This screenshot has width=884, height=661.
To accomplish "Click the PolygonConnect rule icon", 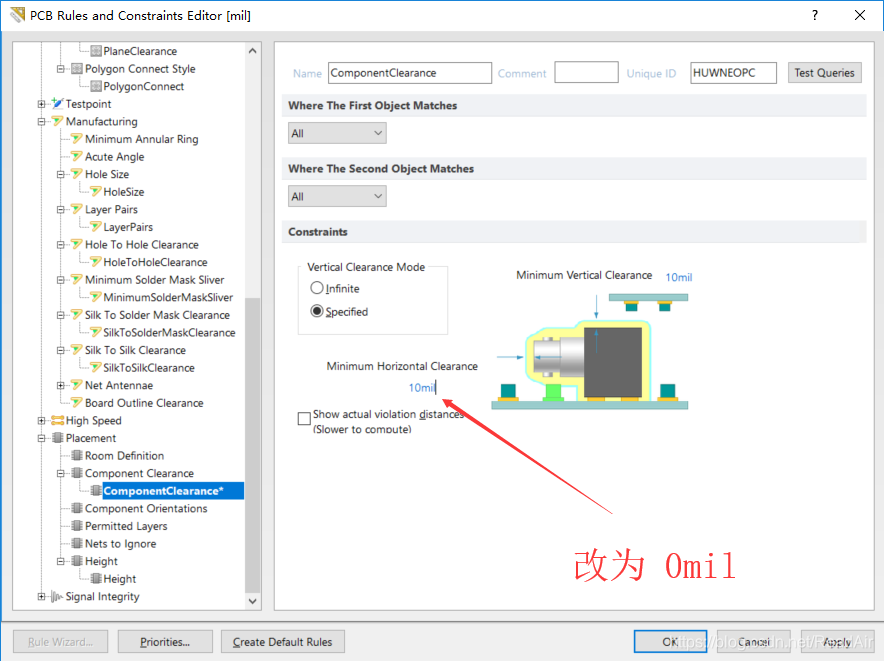I will [x=96, y=86].
